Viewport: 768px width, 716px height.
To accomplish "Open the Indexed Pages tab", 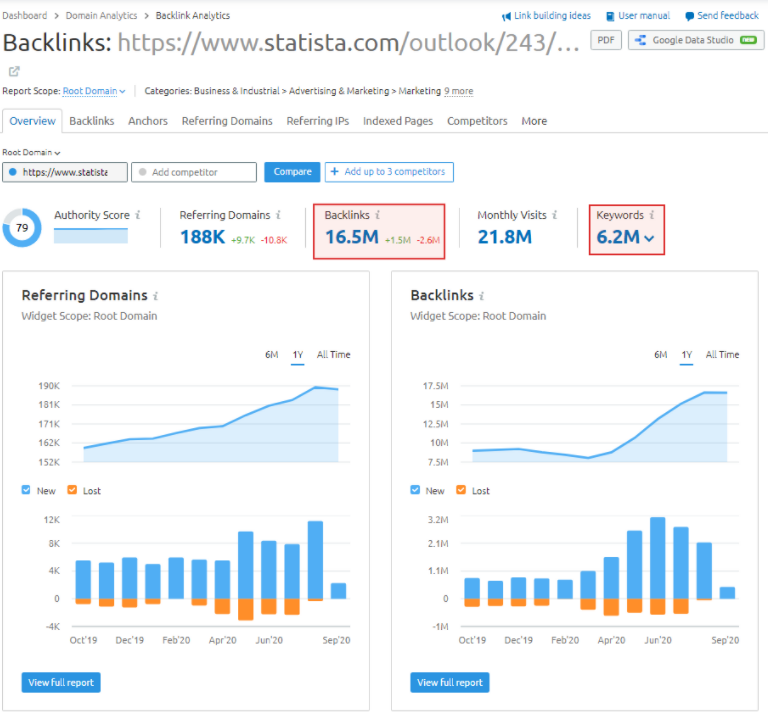I will [398, 121].
